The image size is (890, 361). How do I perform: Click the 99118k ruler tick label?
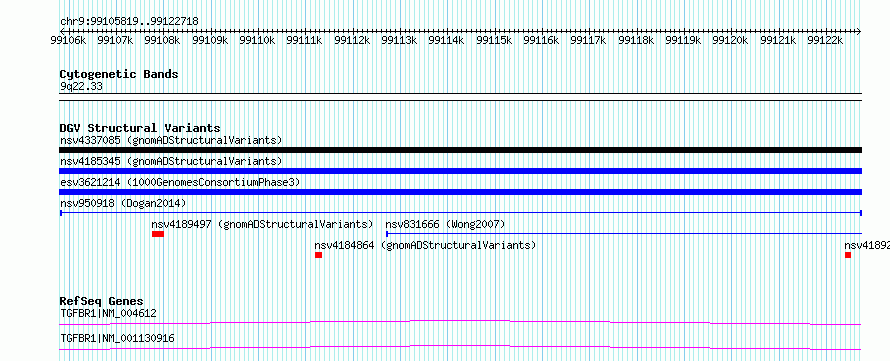tap(636, 40)
